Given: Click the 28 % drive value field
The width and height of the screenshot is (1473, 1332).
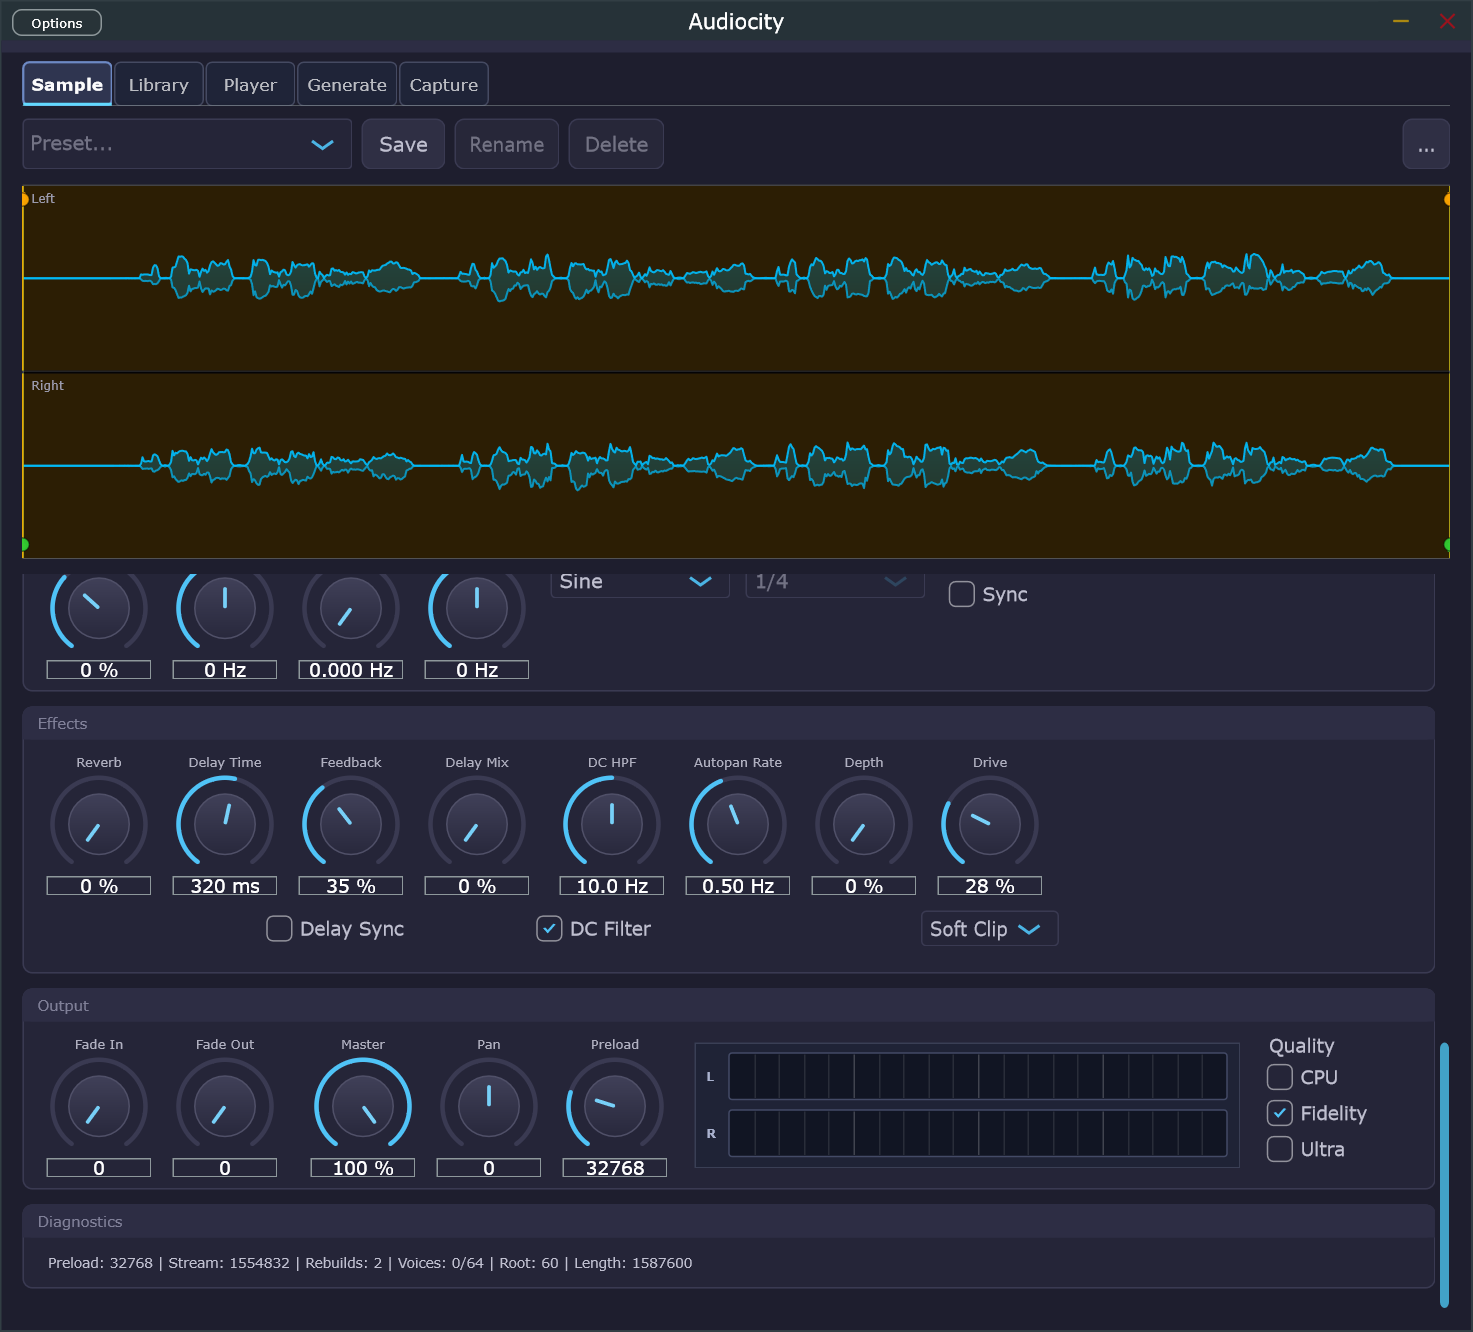Looking at the screenshot, I should coord(990,886).
